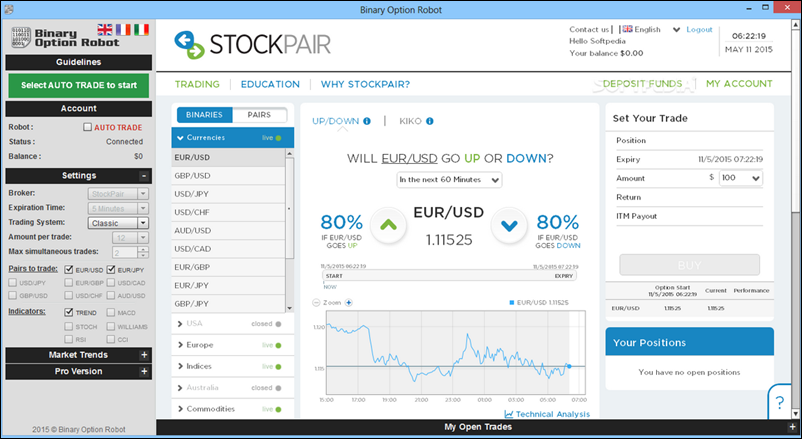Click the Guidelines button
Image resolution: width=802 pixels, height=439 pixels.
pos(79,62)
